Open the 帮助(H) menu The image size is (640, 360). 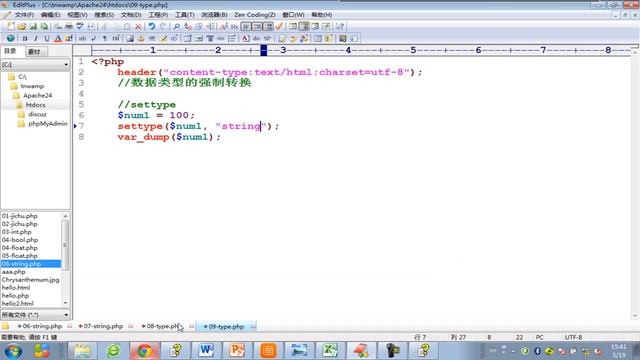click(x=322, y=15)
